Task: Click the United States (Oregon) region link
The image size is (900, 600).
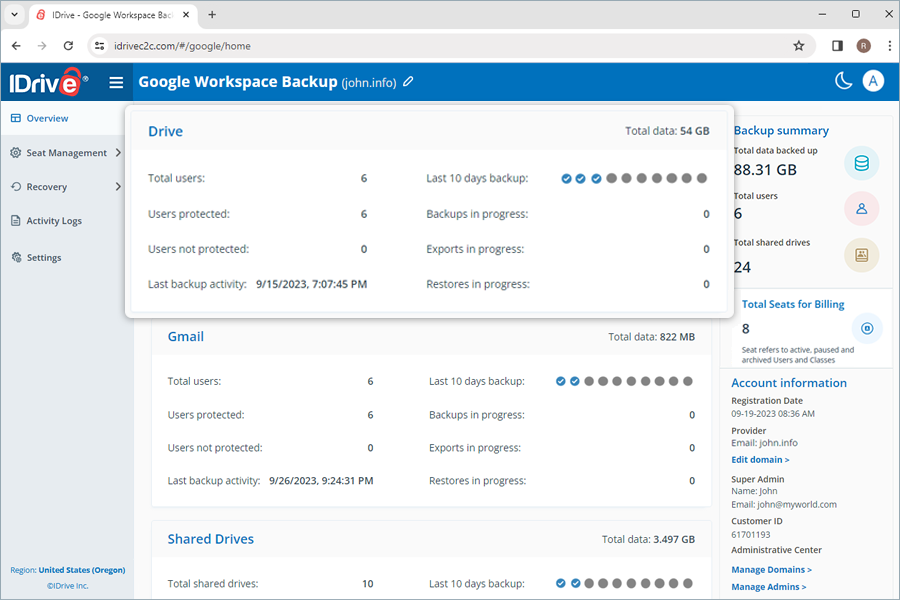Action: pyautogui.click(x=82, y=570)
